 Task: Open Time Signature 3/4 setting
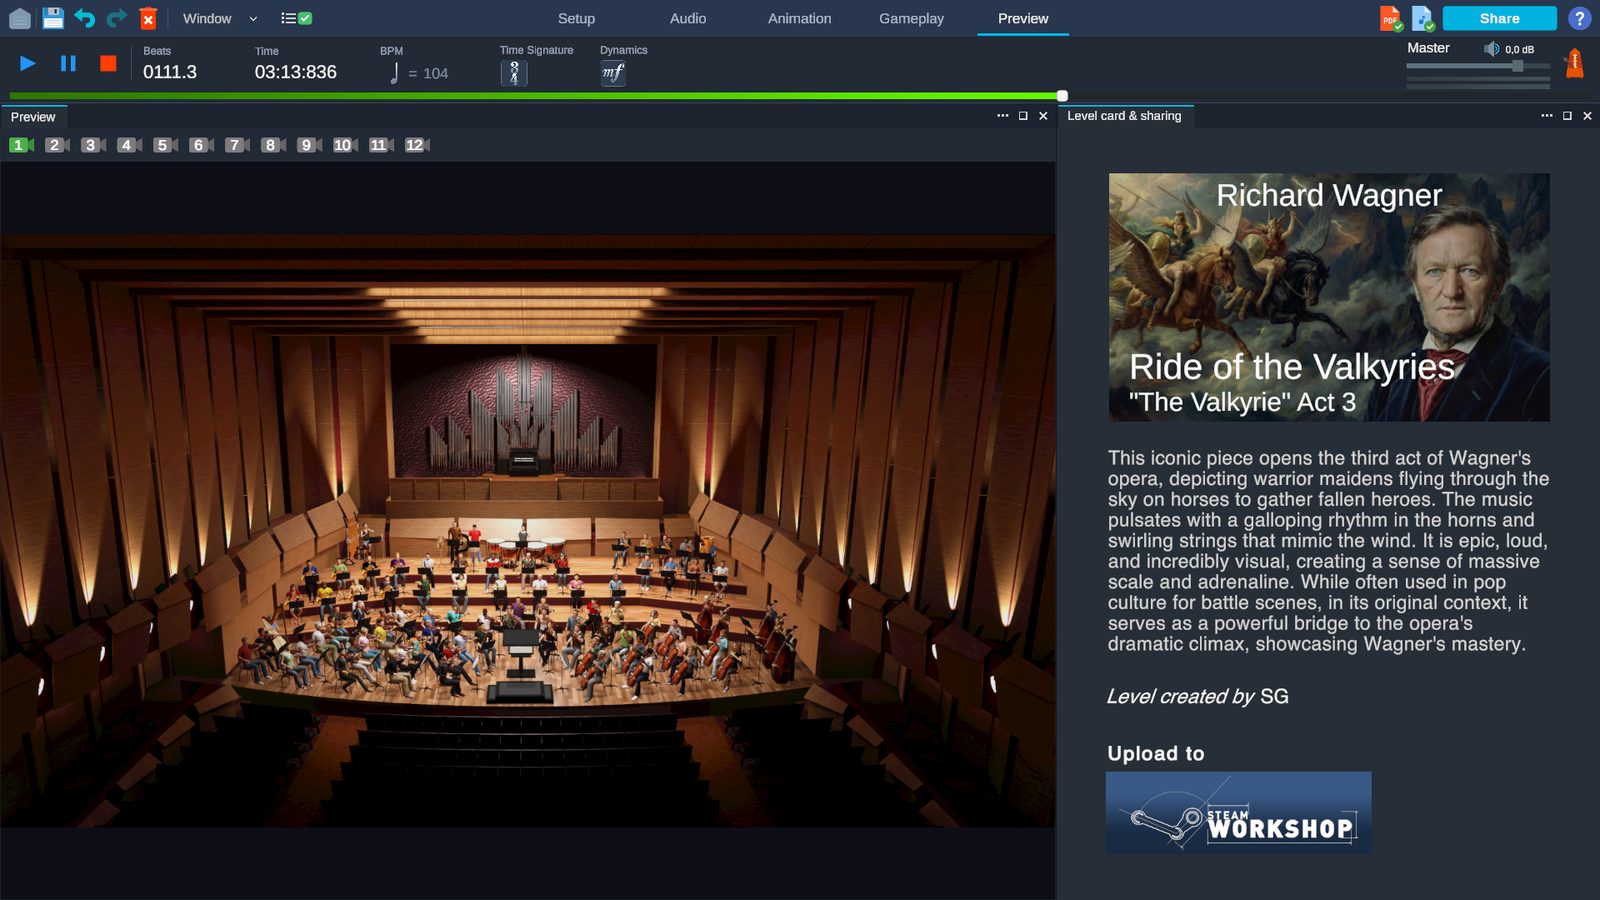[514, 73]
